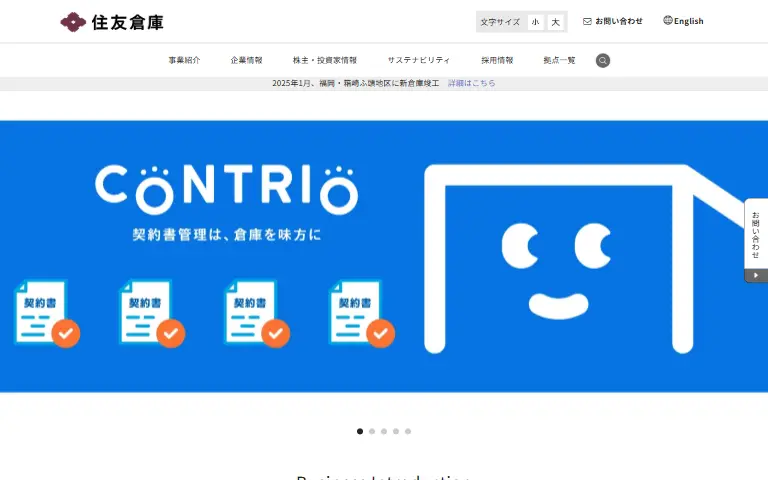768x480 pixels.
Task: Click the globe icon beside English
Action: (668, 20)
